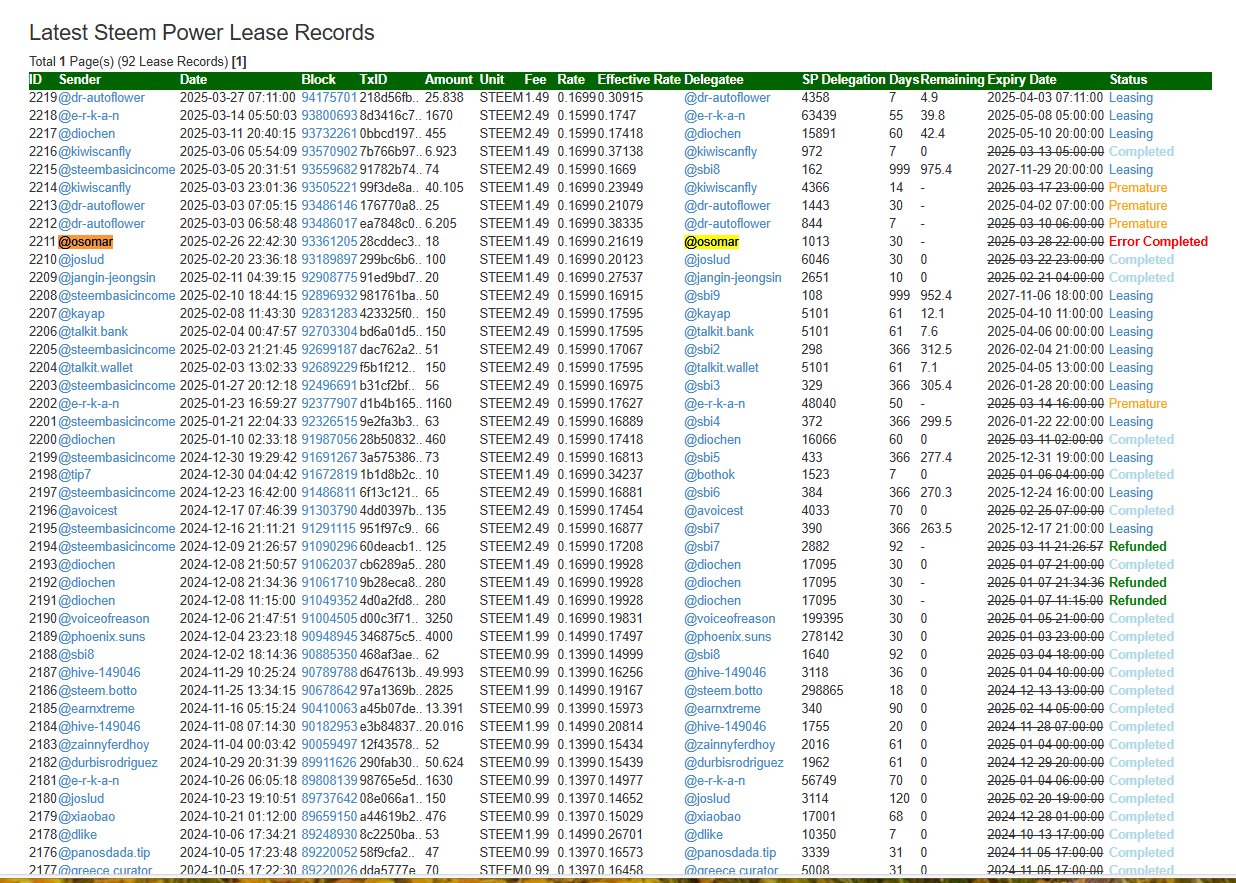The image size is (1236, 883).
Task: Select the 'Effective Rate' column header
Action: (639, 80)
